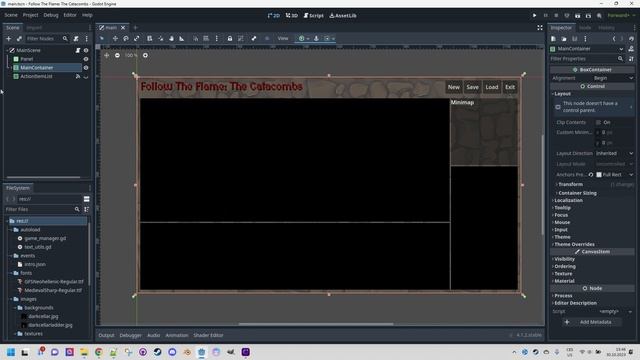
Task: Activate the Pan Mode hand tool
Action: pyautogui.click(x=171, y=38)
